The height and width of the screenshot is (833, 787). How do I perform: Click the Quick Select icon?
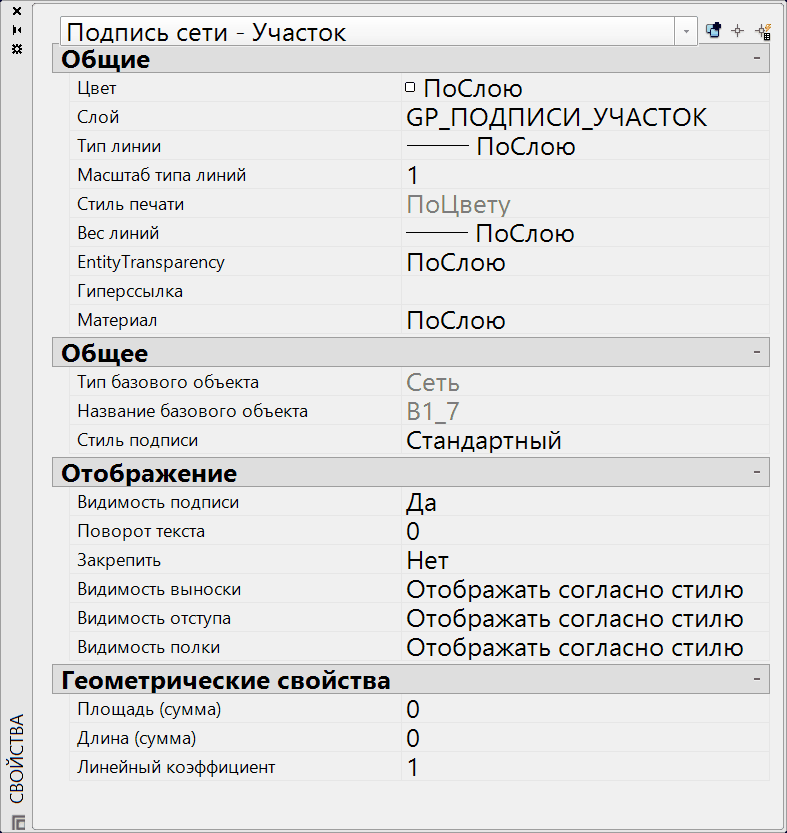pos(763,31)
